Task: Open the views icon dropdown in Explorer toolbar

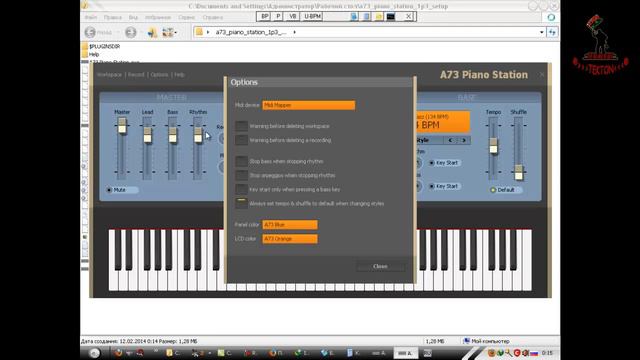Action: [x=169, y=32]
